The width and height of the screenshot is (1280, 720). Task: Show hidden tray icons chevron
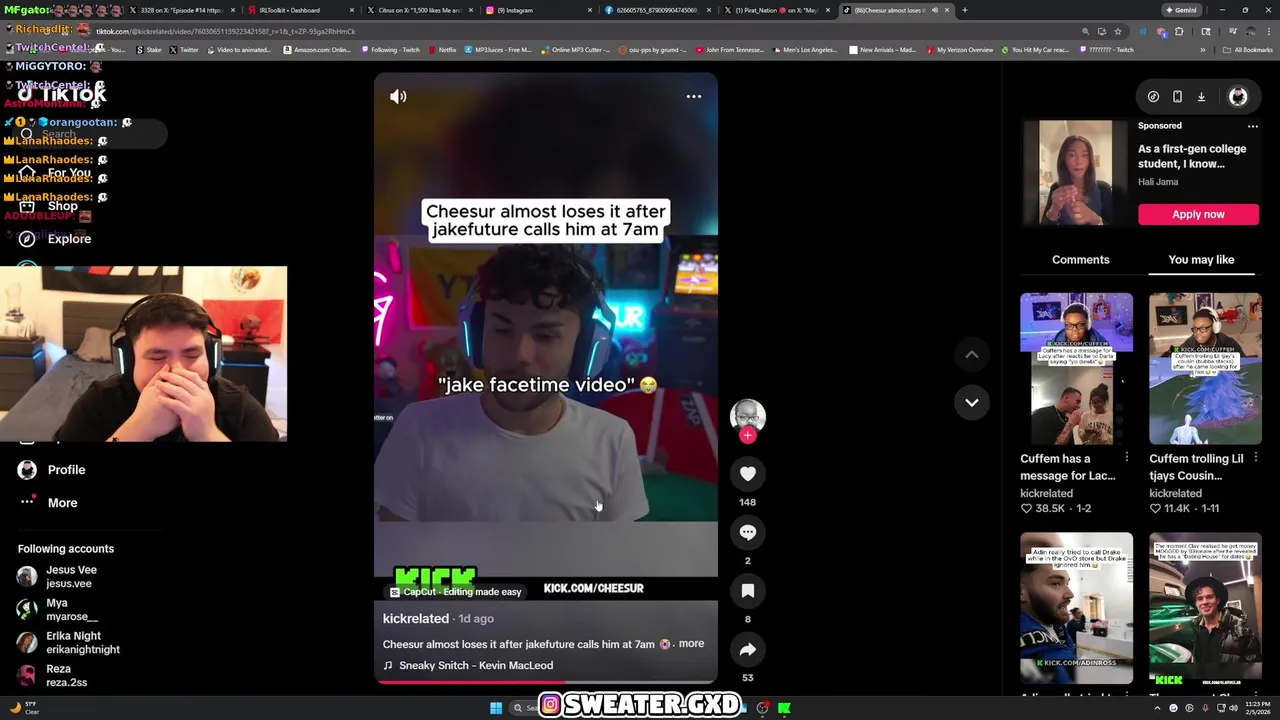[1157, 708]
